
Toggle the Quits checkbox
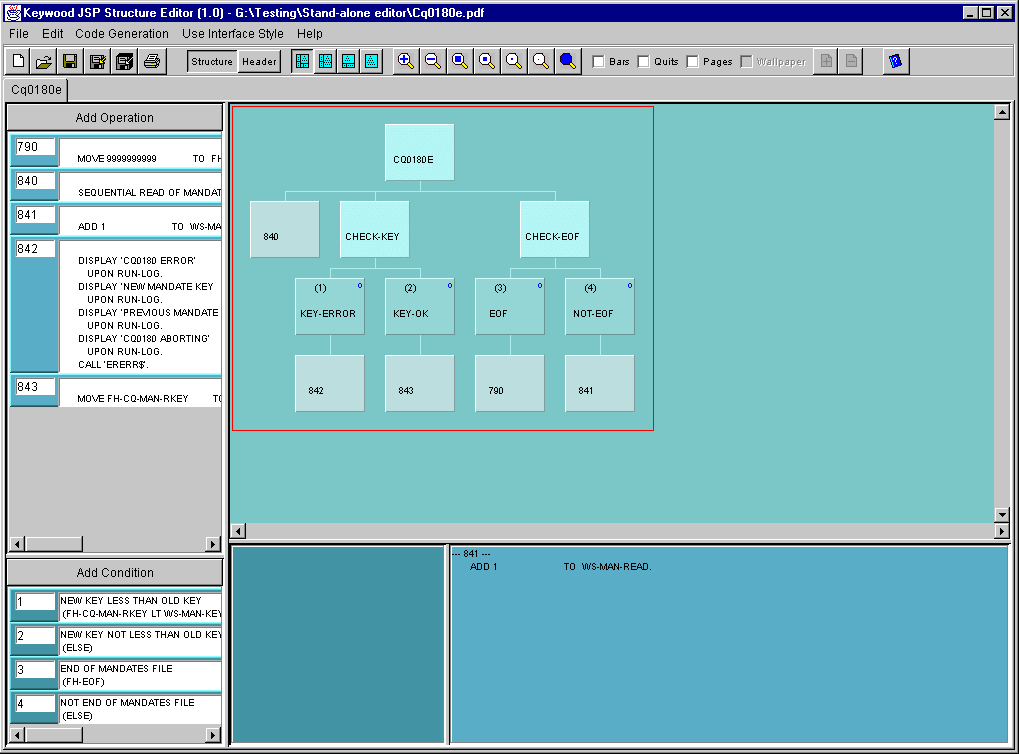(x=644, y=62)
